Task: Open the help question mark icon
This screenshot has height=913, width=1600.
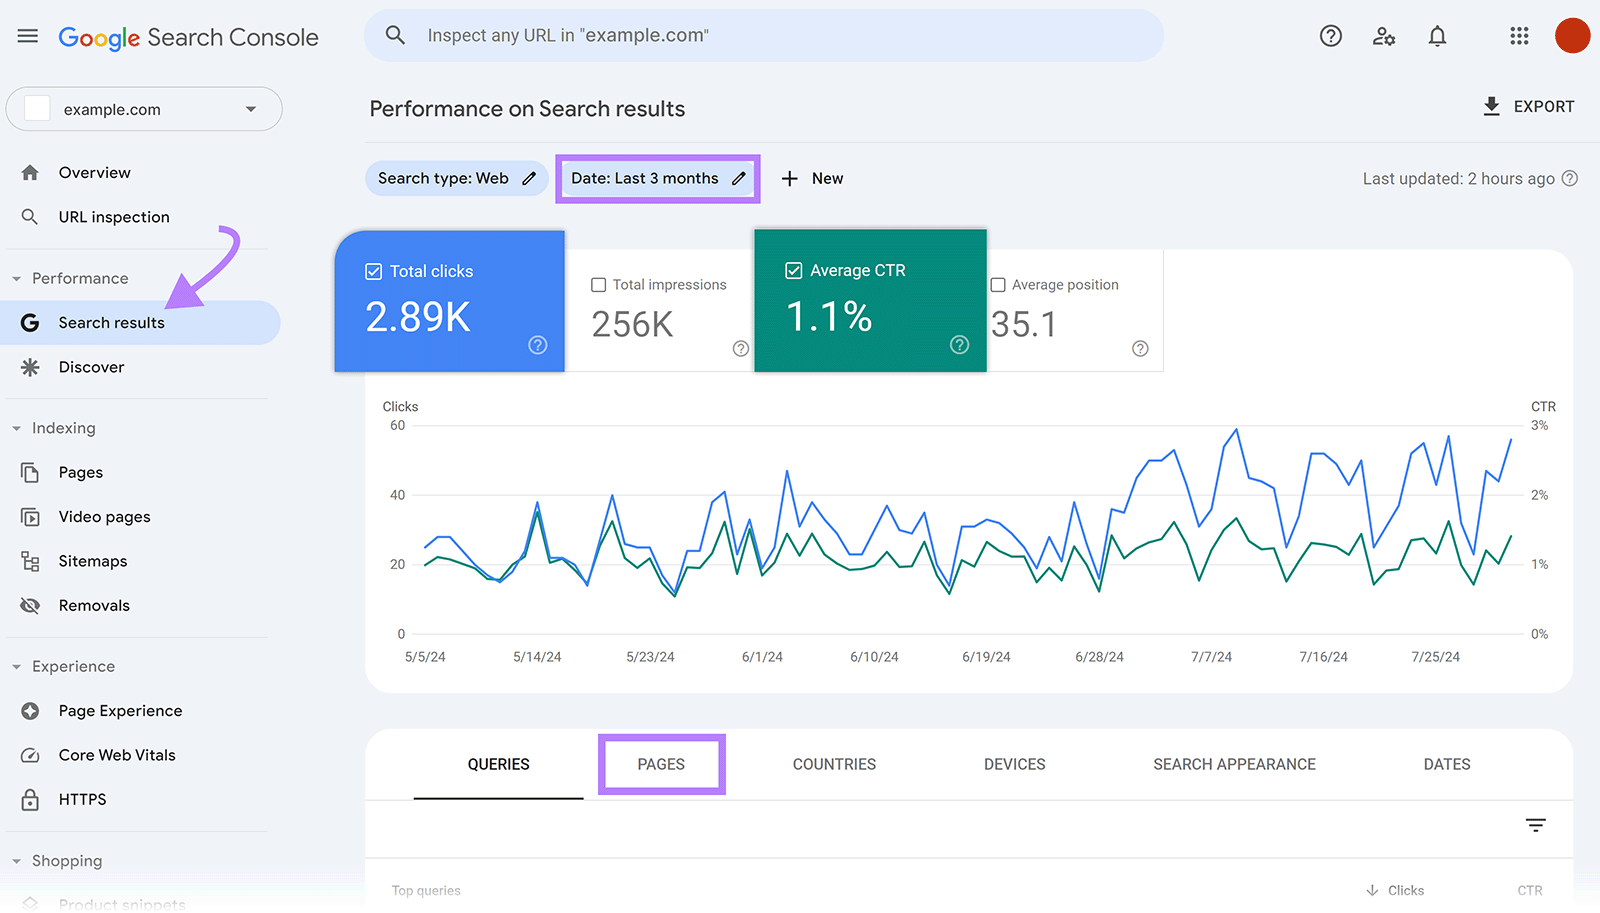Action: pyautogui.click(x=1330, y=35)
